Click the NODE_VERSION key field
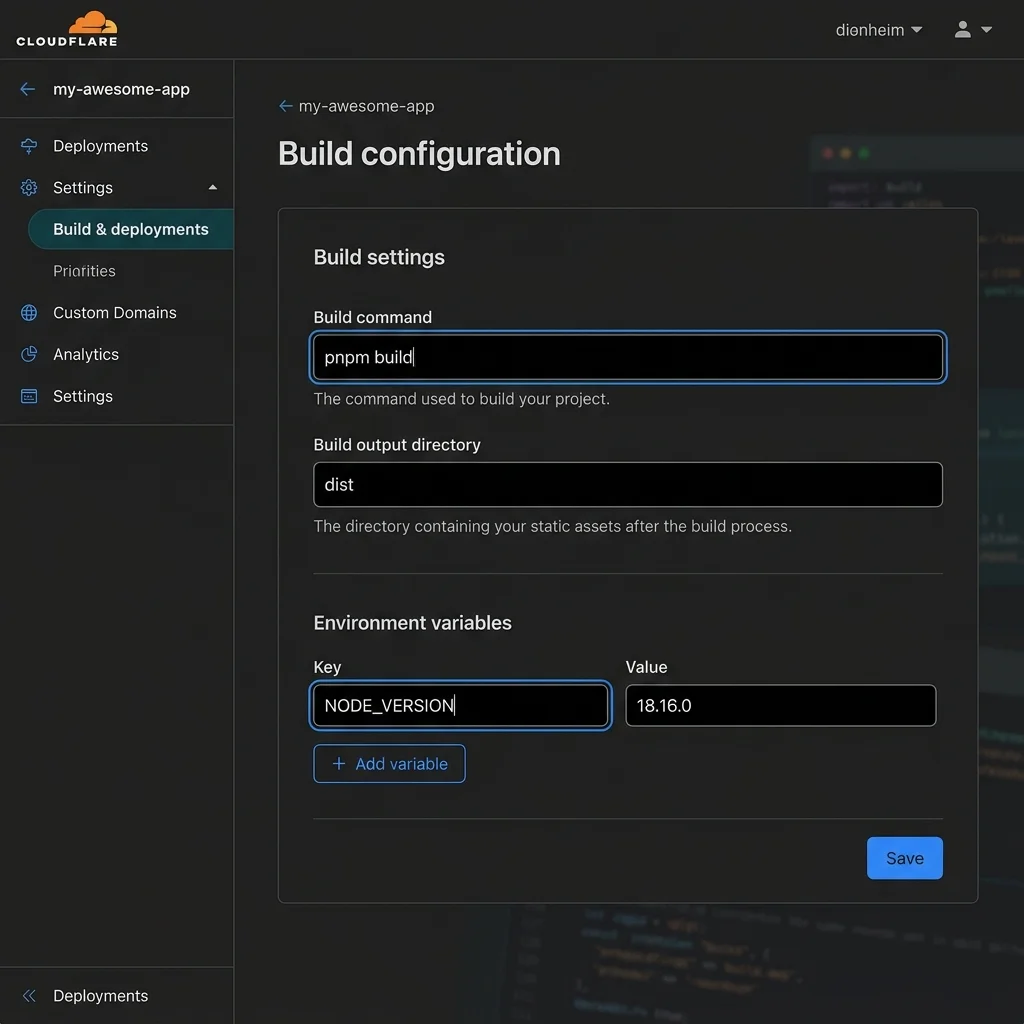 click(x=460, y=705)
